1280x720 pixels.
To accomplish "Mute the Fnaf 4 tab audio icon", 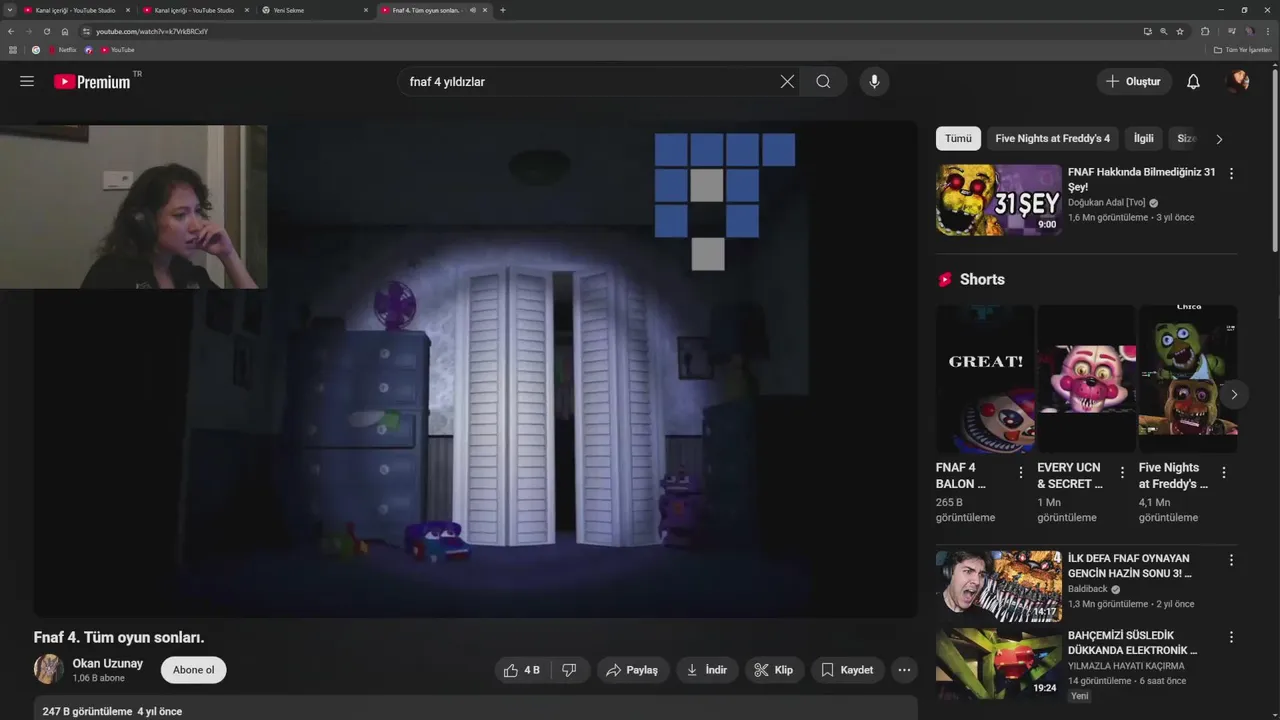I will pos(473,10).
